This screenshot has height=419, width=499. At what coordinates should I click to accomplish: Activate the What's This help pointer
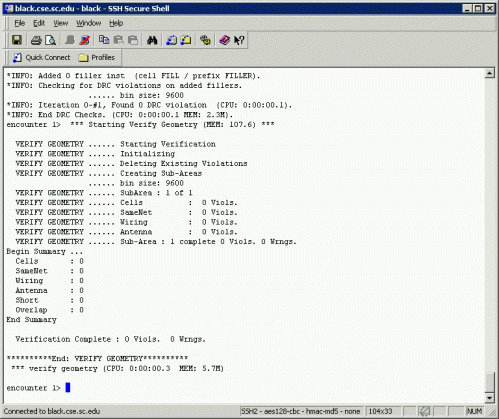pos(239,40)
